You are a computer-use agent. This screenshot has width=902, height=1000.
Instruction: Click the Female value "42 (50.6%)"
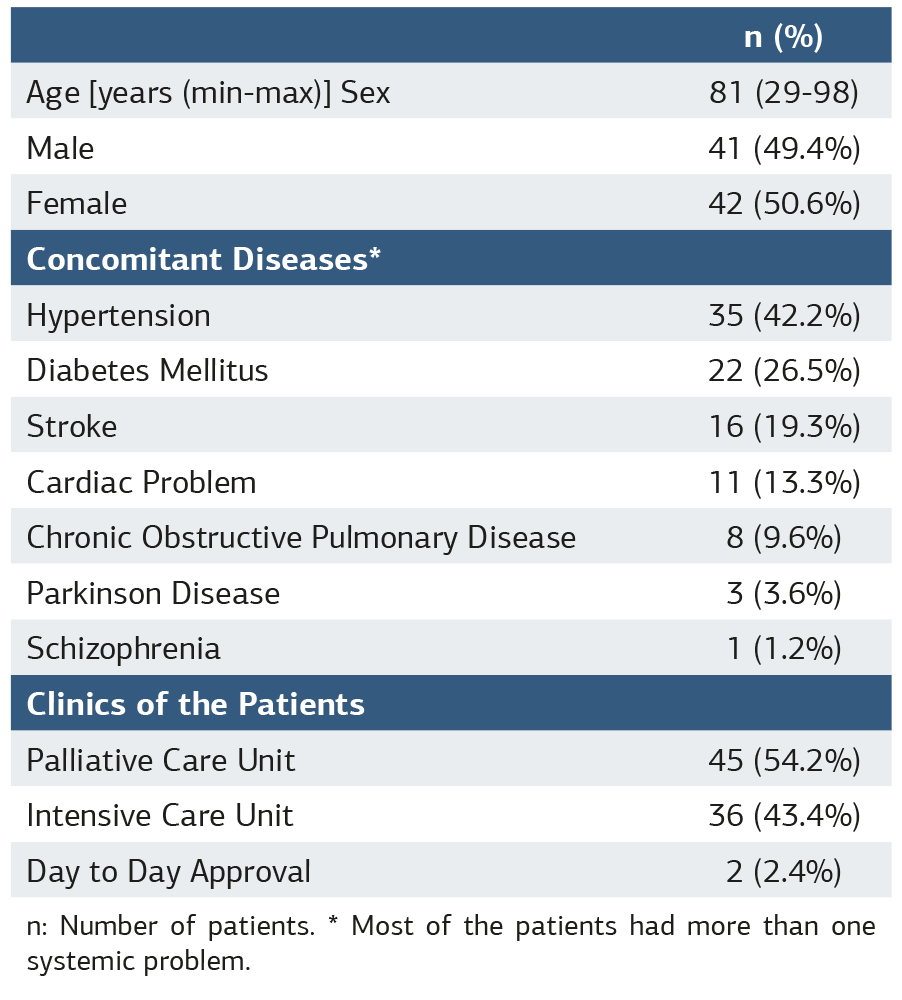(x=783, y=204)
